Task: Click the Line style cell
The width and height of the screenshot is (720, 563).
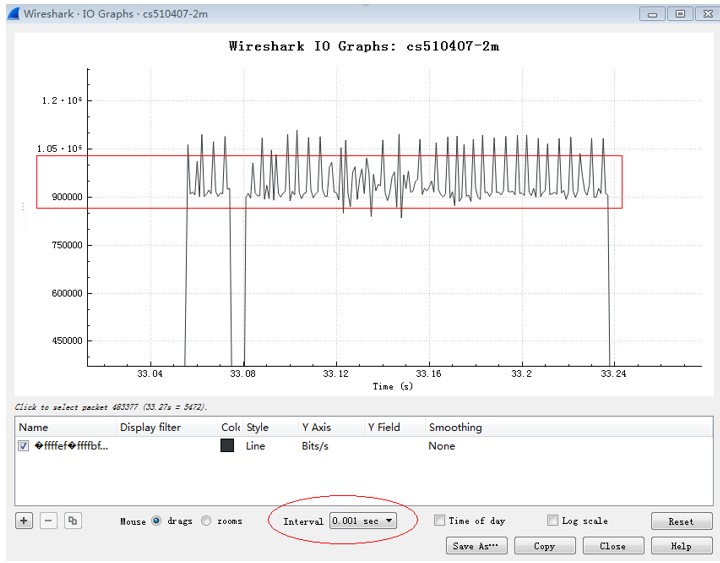Action: (255, 446)
